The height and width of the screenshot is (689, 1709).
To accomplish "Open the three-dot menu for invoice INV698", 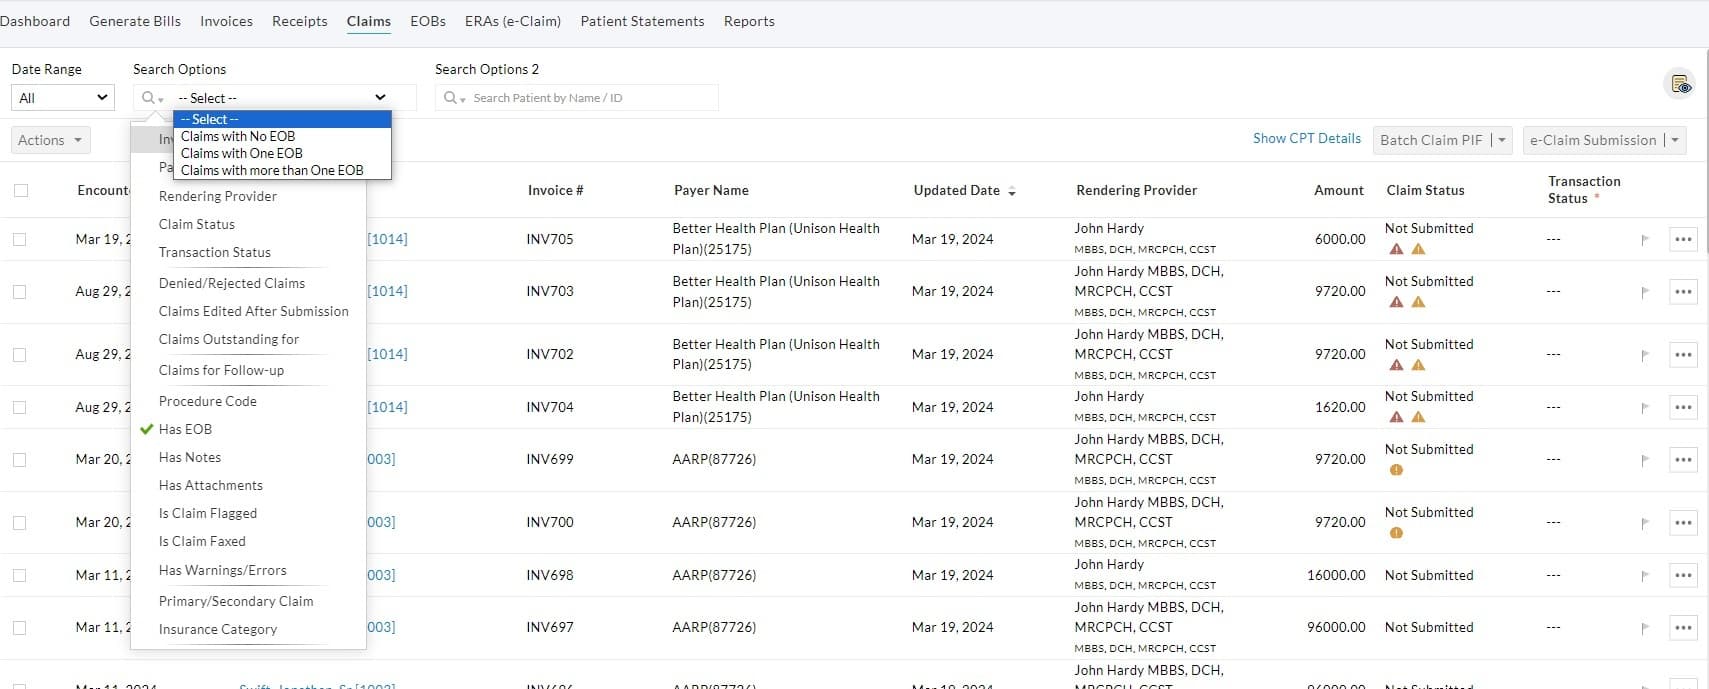I will [1683, 575].
